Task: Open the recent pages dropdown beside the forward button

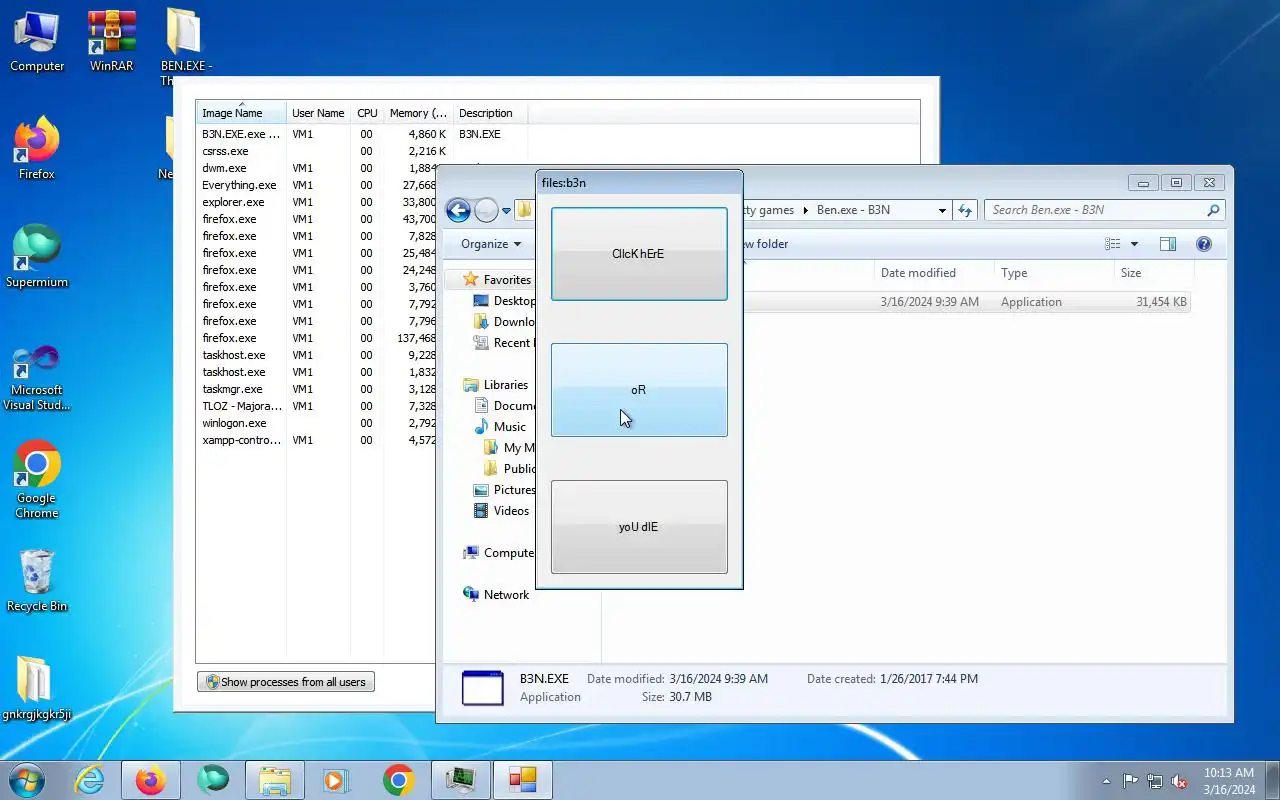Action: tap(507, 210)
